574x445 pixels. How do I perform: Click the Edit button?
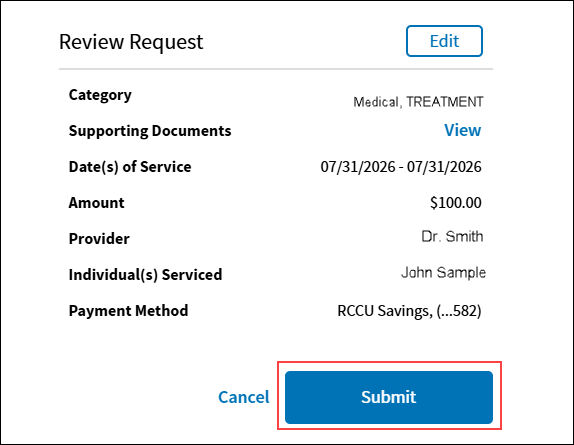pos(444,41)
